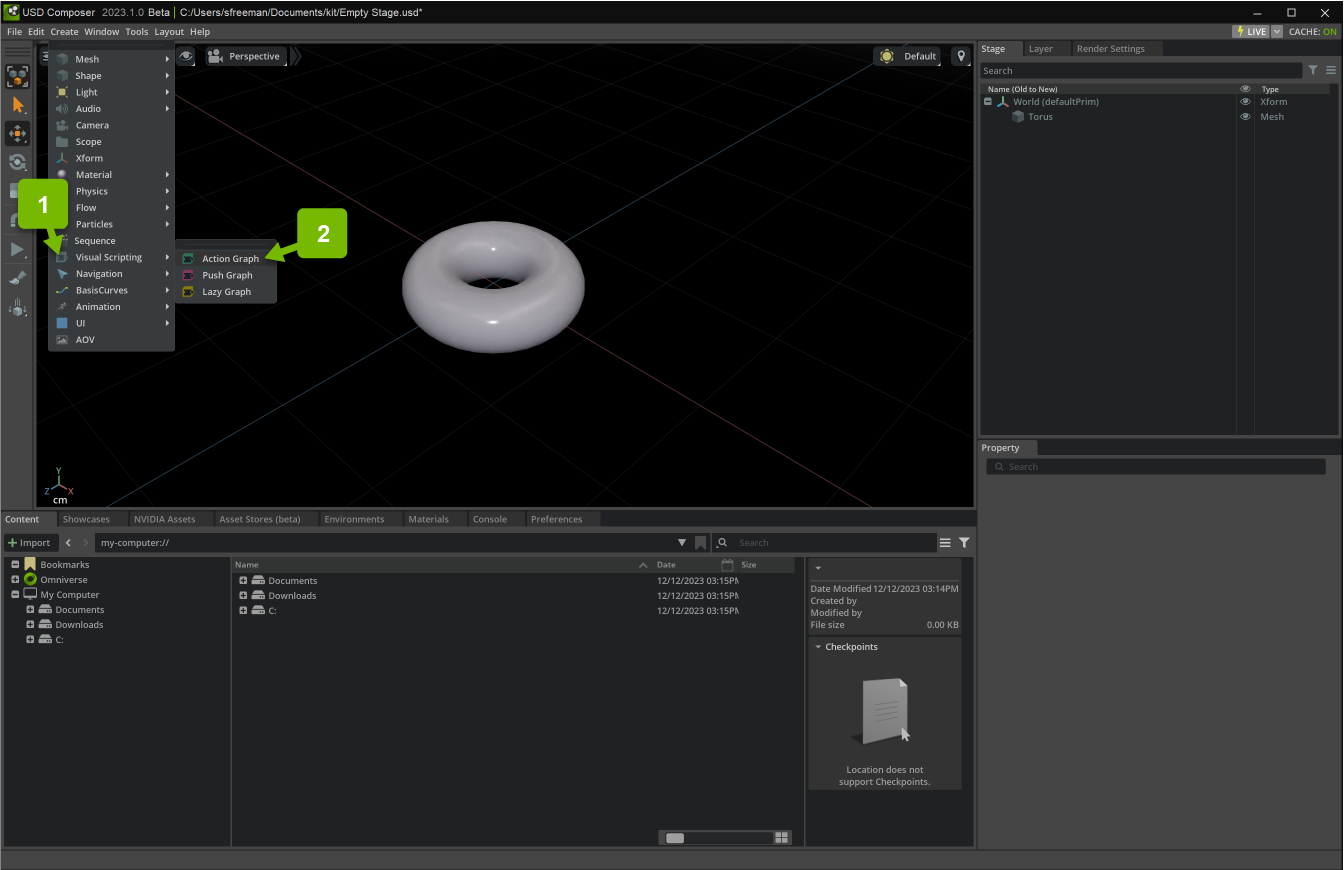
Task: Expand the Omniverse tree node
Action: pos(15,580)
